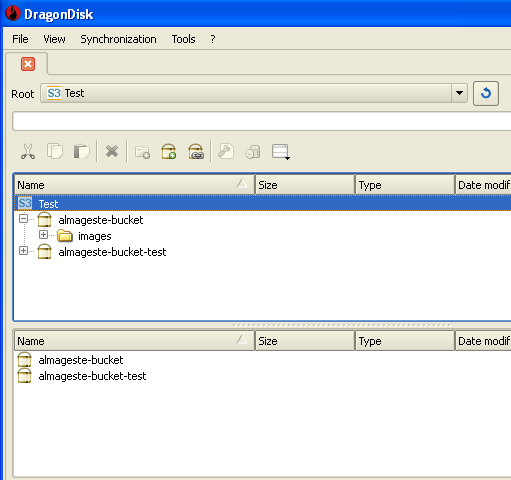Open the ? help menu
The height and width of the screenshot is (480, 511).
click(x=213, y=39)
